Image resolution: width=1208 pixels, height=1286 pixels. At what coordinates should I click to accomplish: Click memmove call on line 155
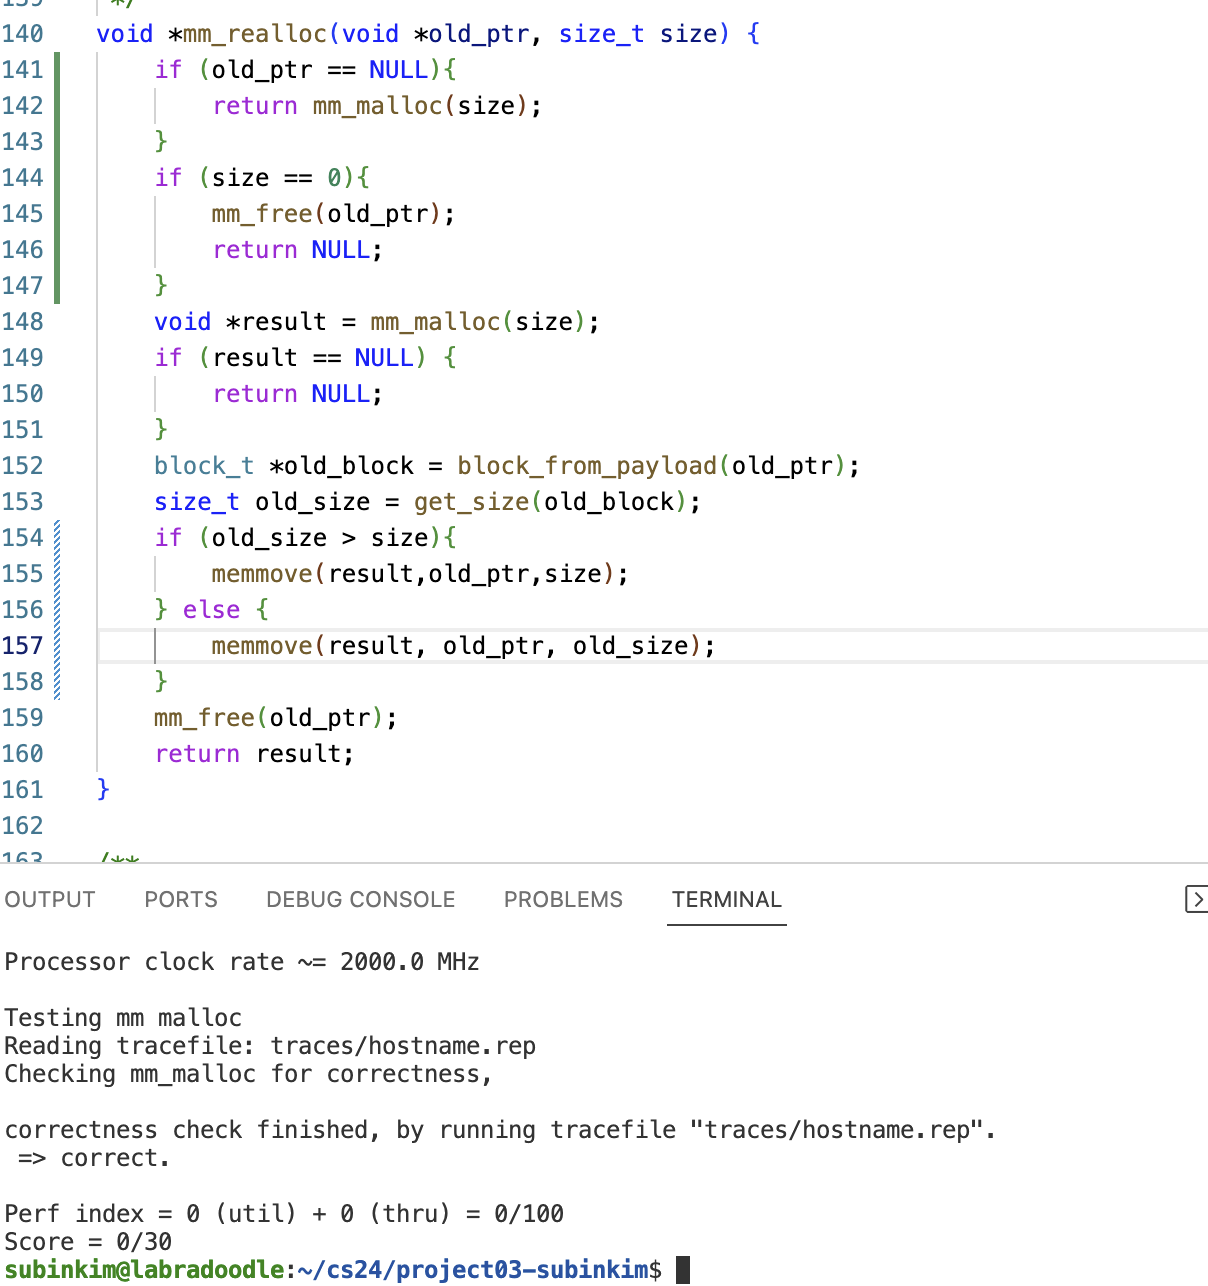(262, 574)
